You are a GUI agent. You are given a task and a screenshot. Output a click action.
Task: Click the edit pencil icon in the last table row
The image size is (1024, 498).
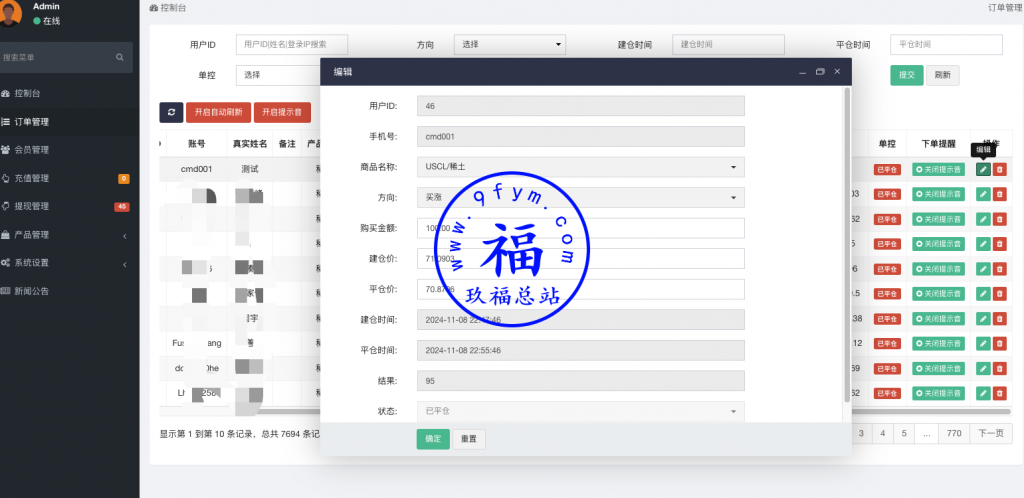pos(983,393)
